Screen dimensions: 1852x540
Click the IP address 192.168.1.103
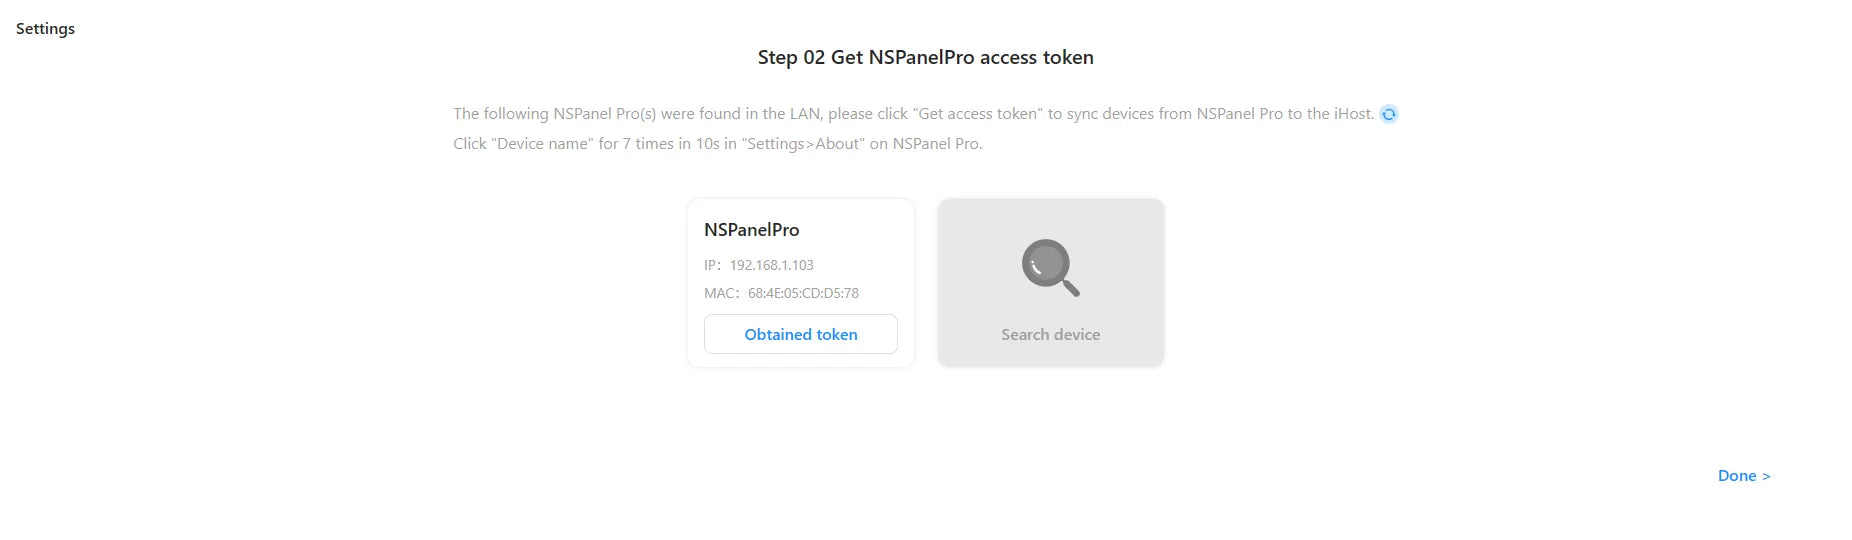772,265
